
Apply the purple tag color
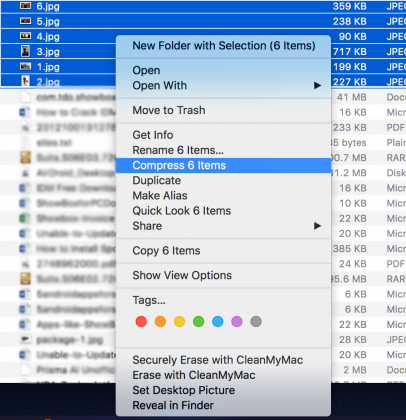point(237,322)
